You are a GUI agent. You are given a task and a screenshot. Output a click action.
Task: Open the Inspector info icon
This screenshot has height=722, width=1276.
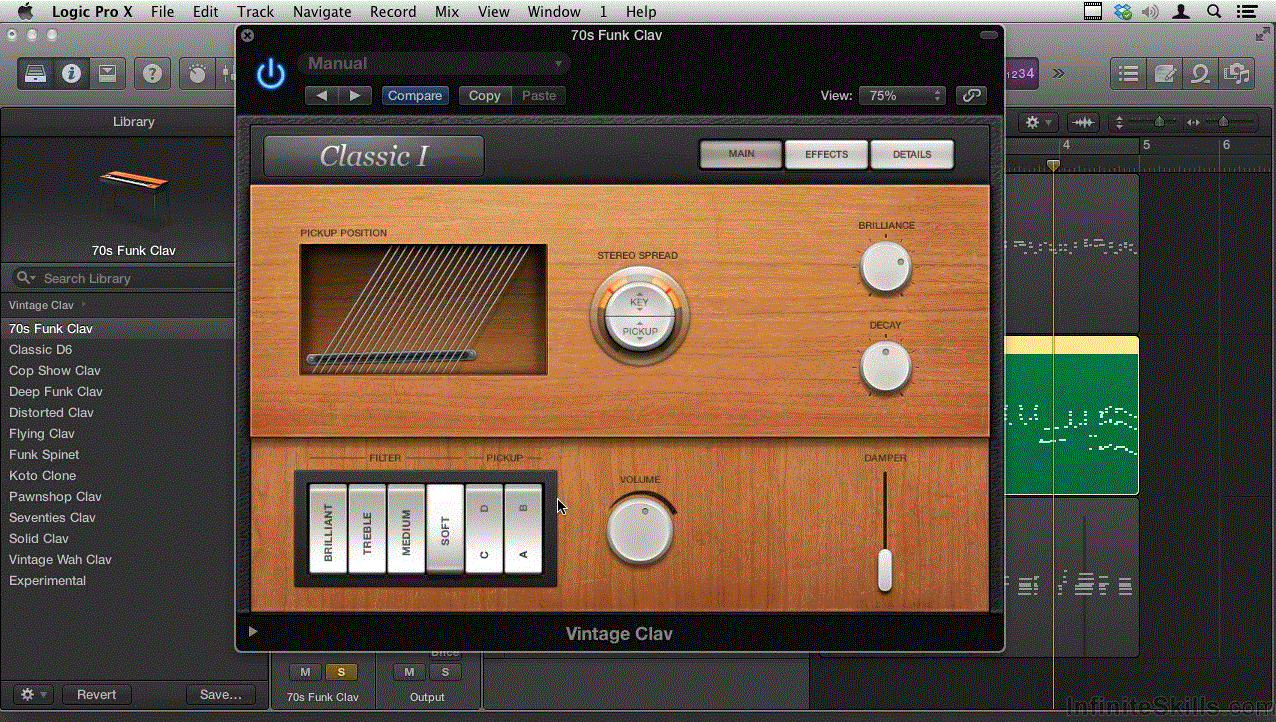(x=71, y=73)
